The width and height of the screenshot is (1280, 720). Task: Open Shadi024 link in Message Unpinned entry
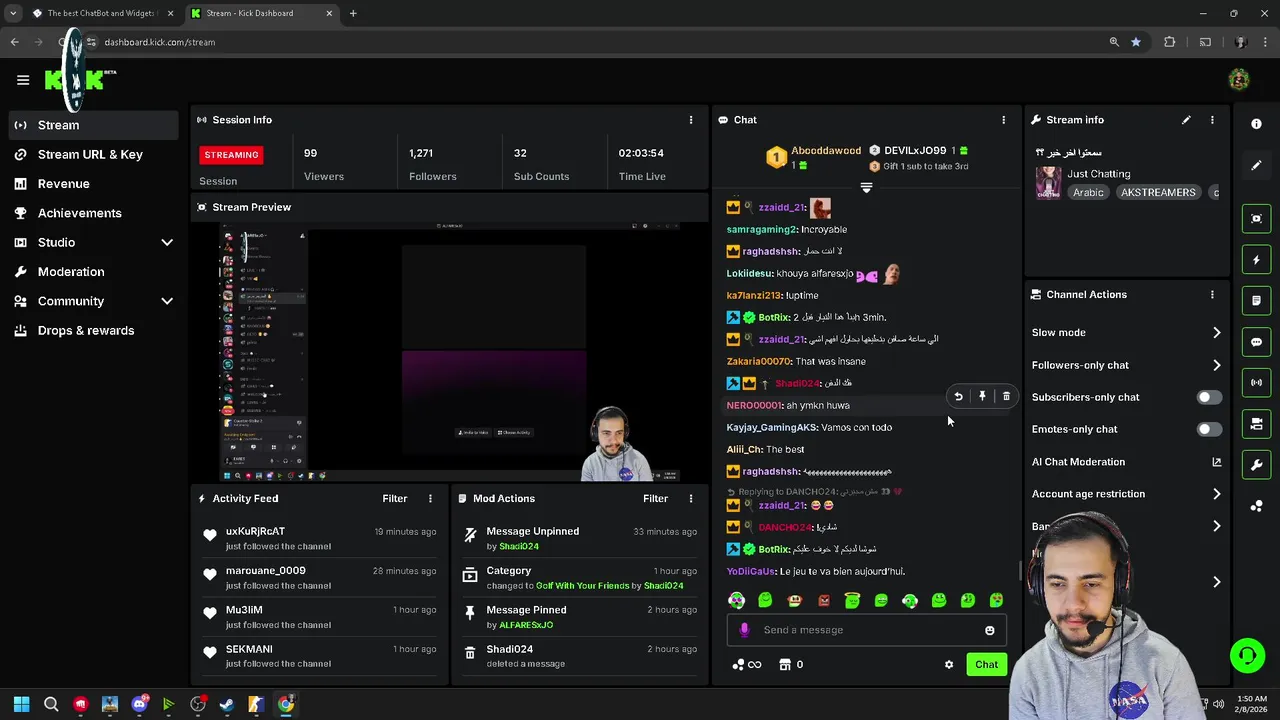coord(519,547)
